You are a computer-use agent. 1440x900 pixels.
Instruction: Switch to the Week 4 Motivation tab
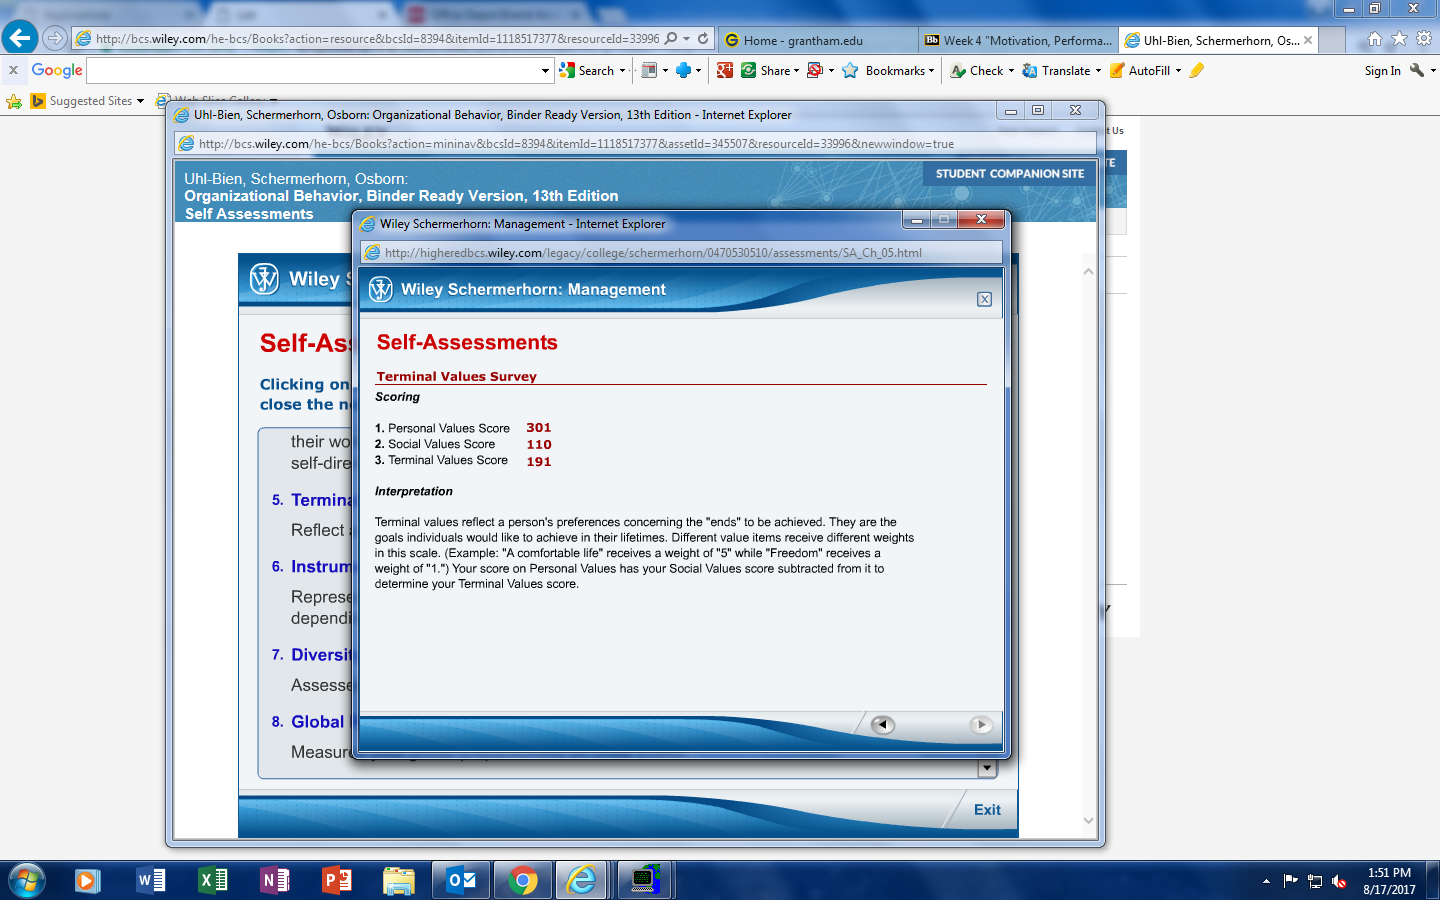pyautogui.click(x=1018, y=40)
